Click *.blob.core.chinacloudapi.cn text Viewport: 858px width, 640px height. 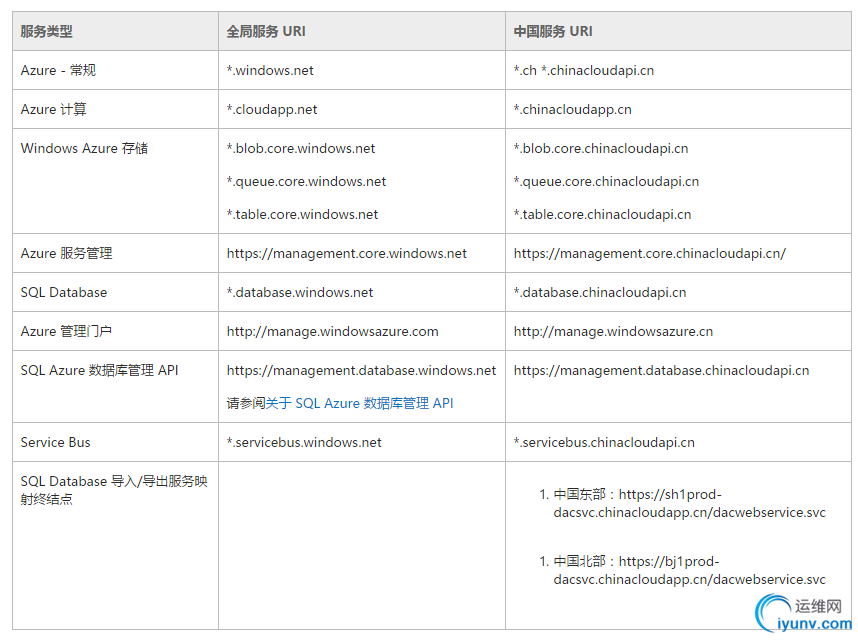pyautogui.click(x=601, y=148)
